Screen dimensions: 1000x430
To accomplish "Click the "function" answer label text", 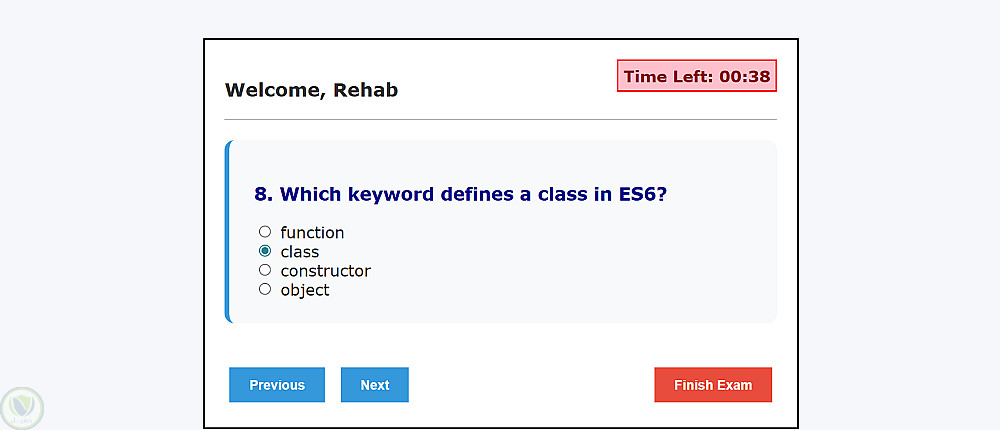I will pyautogui.click(x=312, y=233).
